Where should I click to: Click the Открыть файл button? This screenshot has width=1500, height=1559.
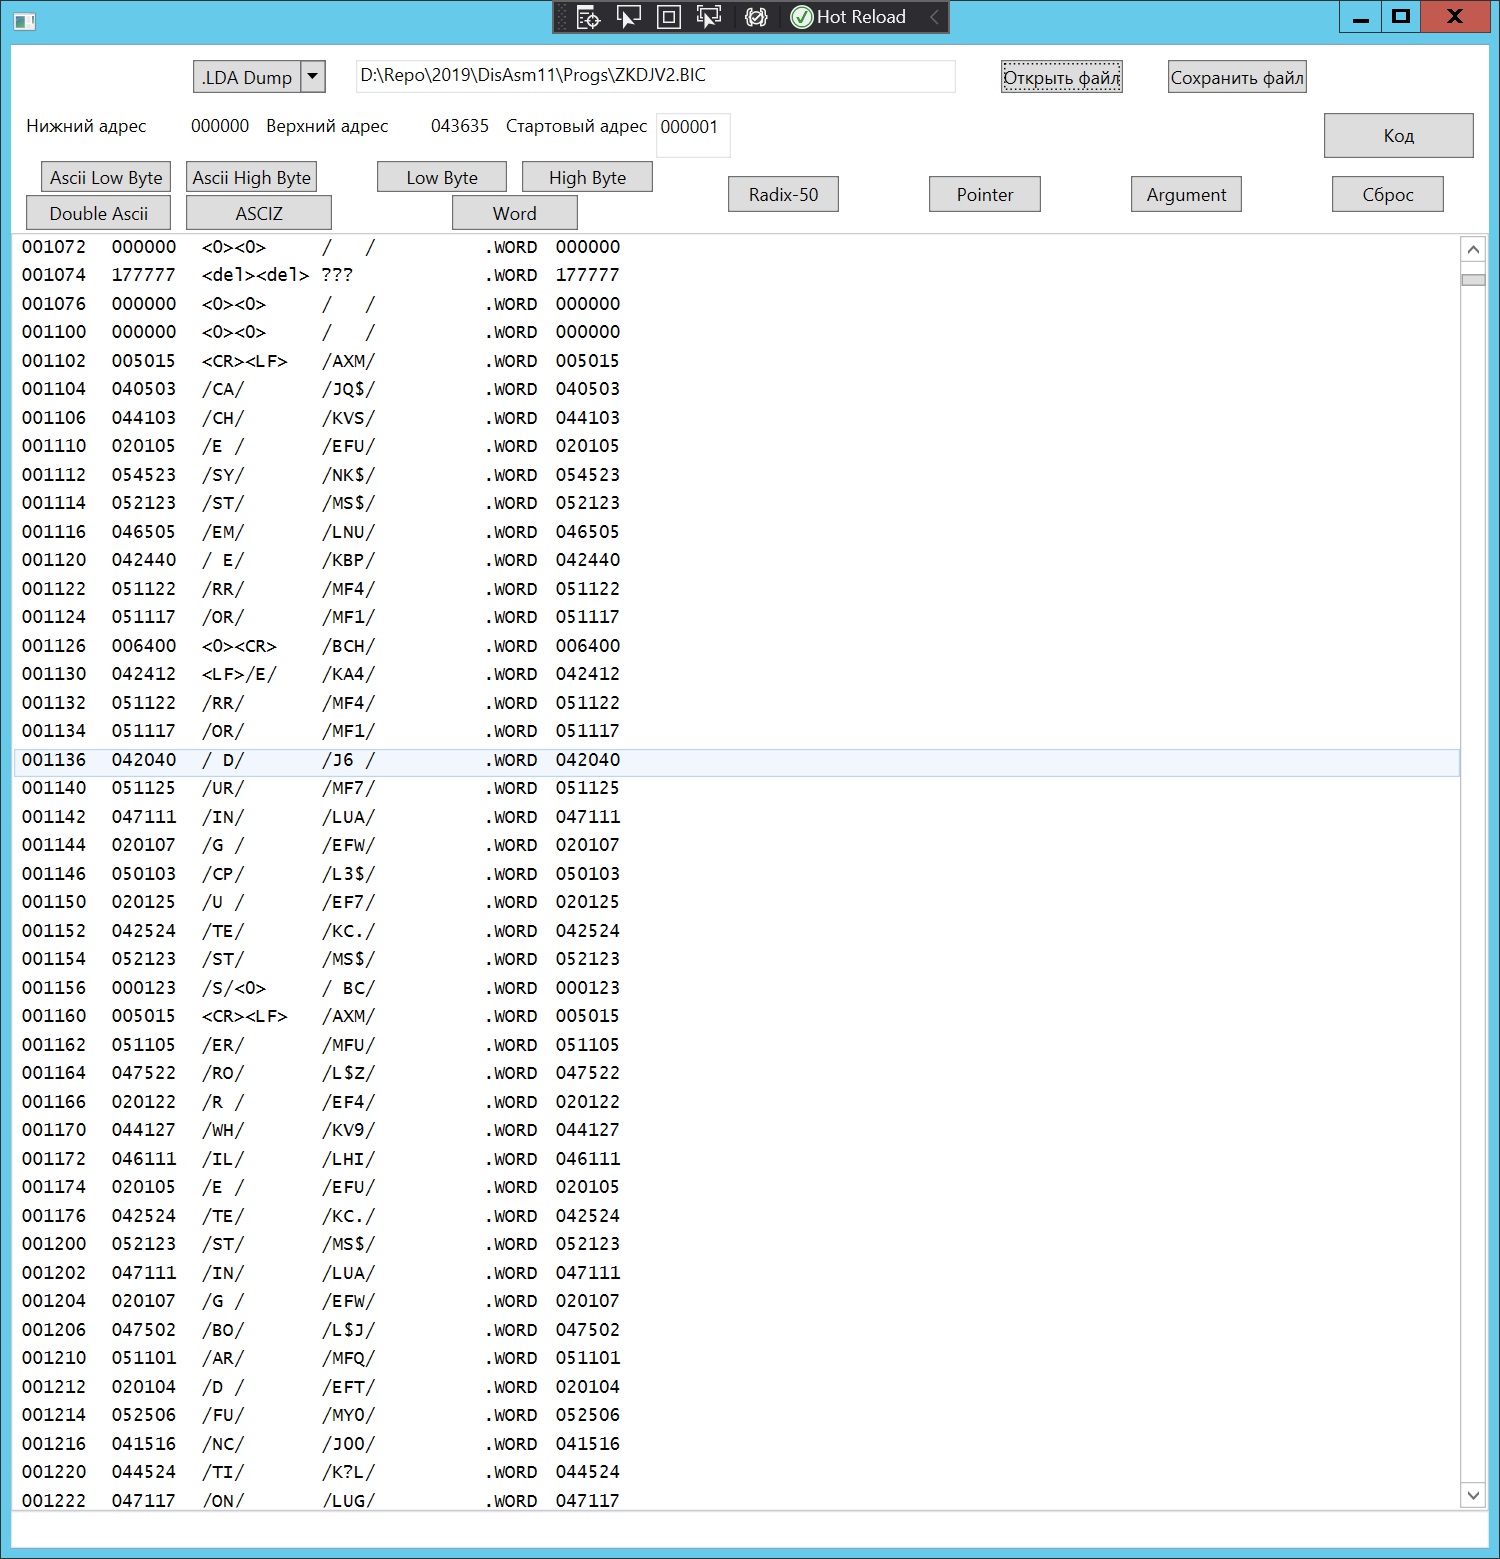pos(1061,77)
